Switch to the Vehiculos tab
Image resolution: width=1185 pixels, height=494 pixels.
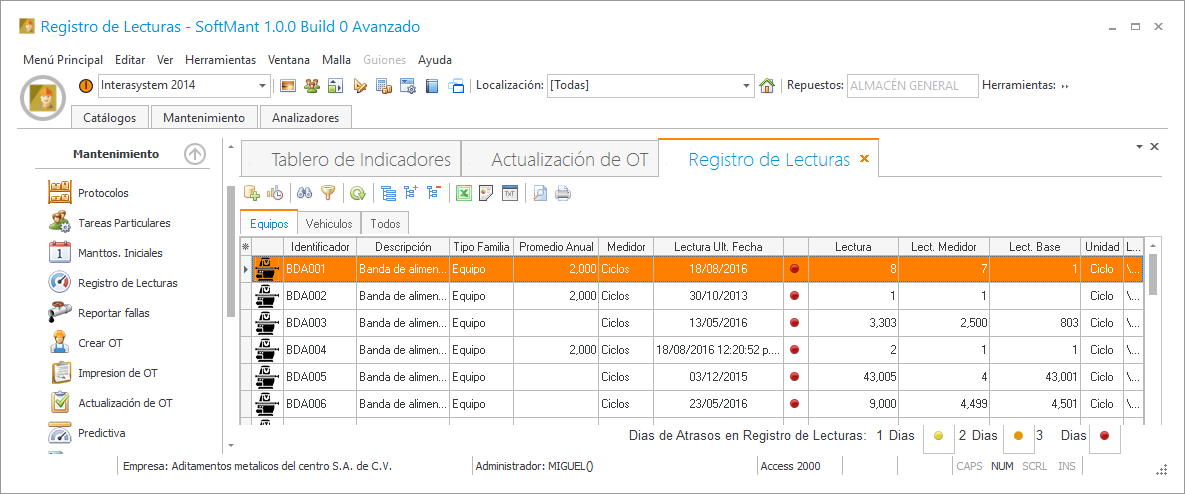329,224
